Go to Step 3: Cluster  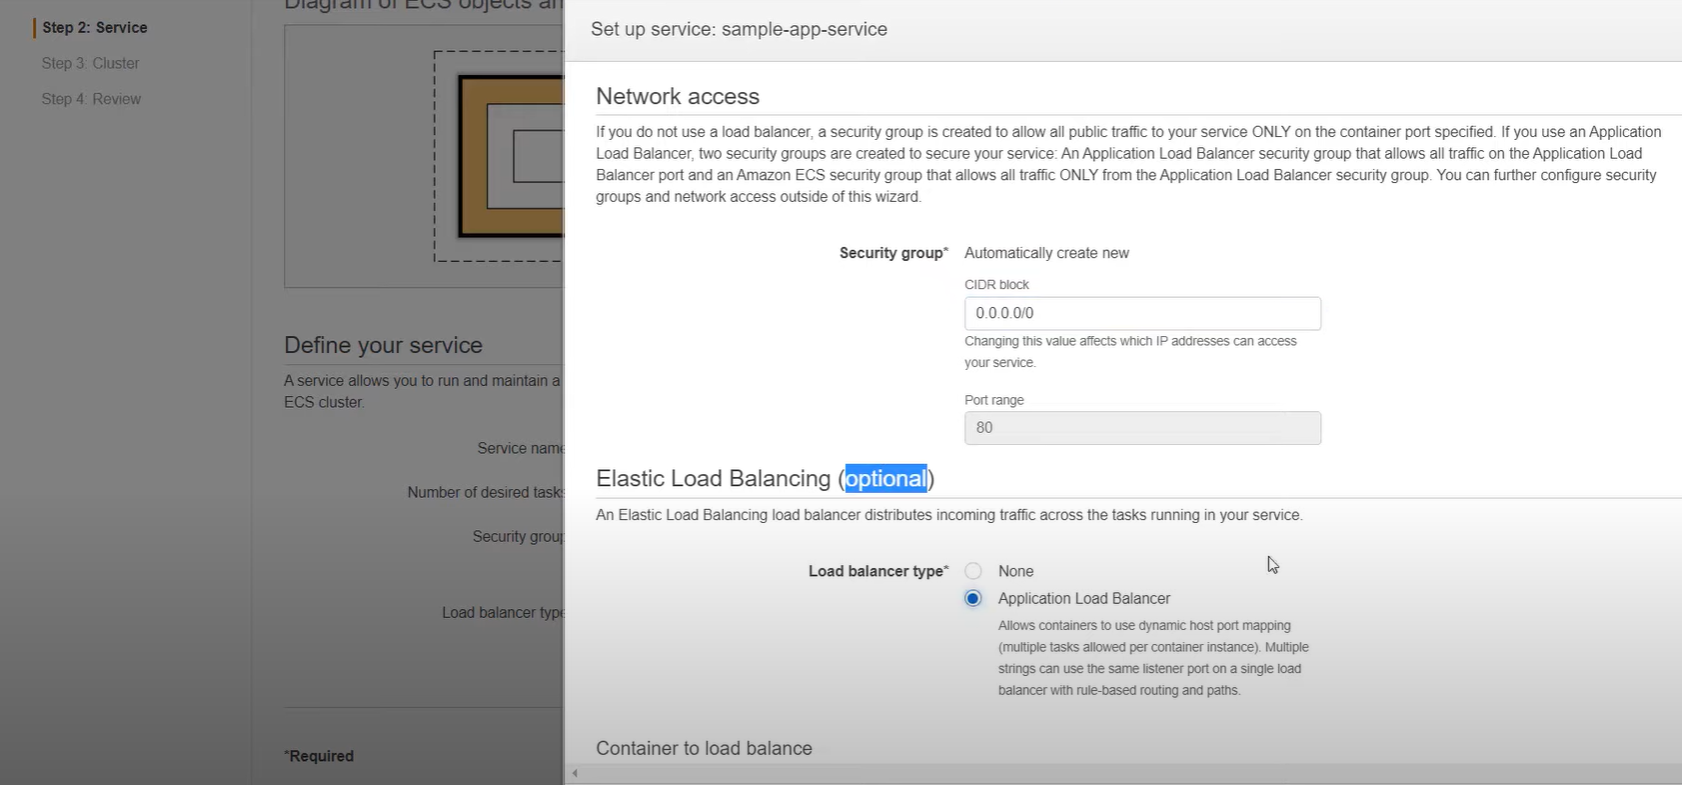click(x=90, y=63)
